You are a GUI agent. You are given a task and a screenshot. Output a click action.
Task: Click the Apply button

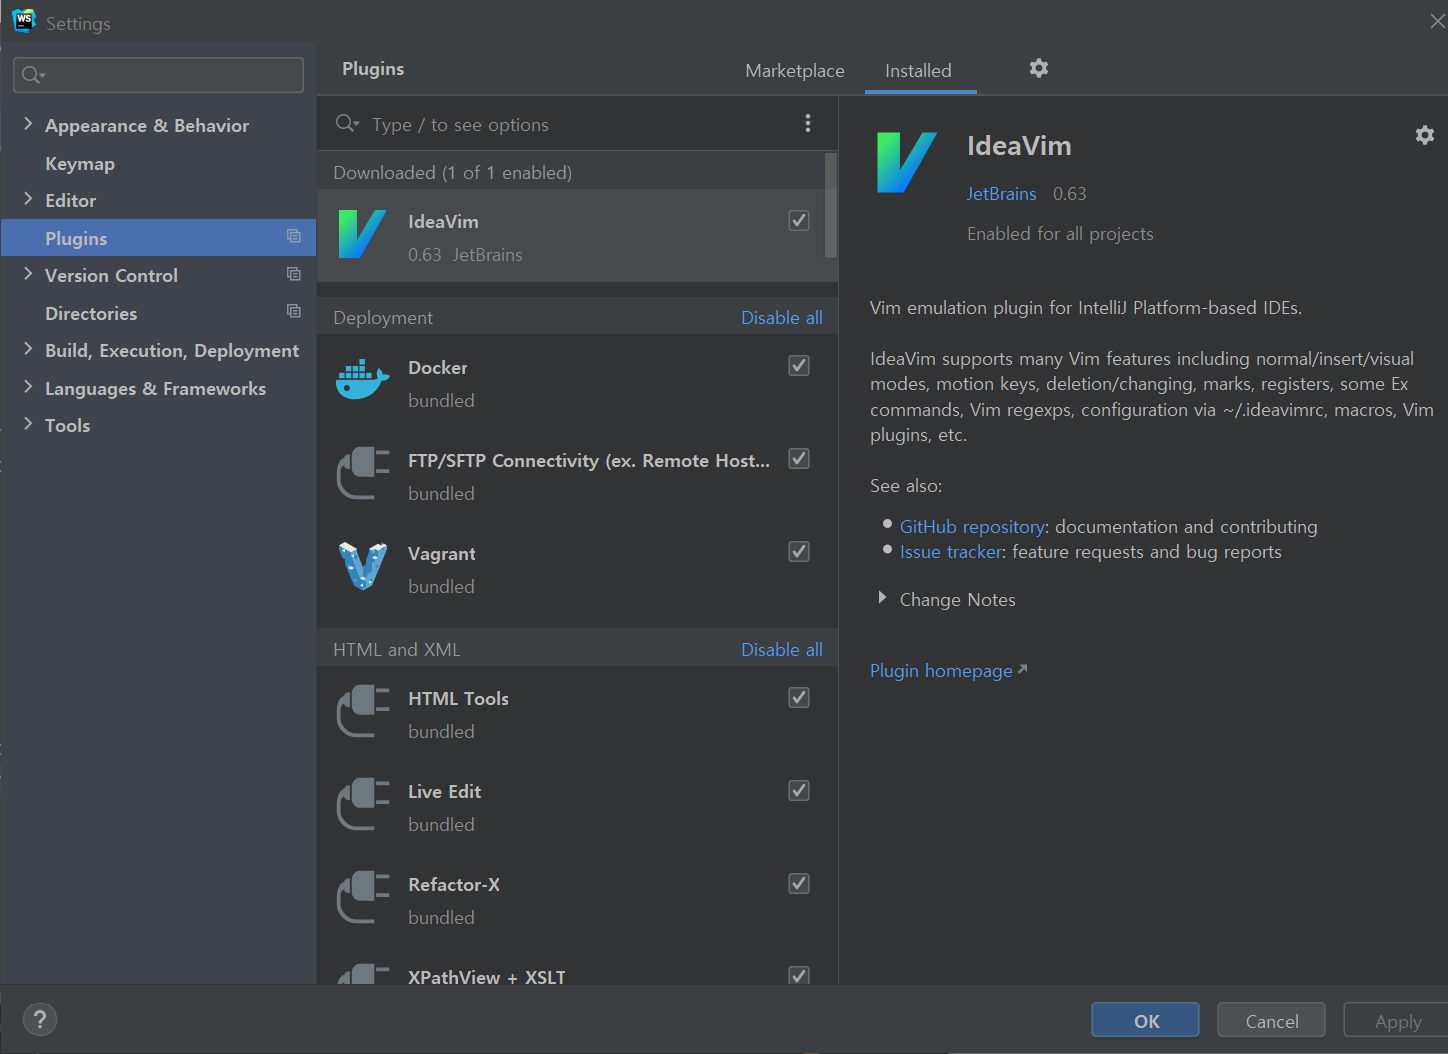coord(1397,1021)
